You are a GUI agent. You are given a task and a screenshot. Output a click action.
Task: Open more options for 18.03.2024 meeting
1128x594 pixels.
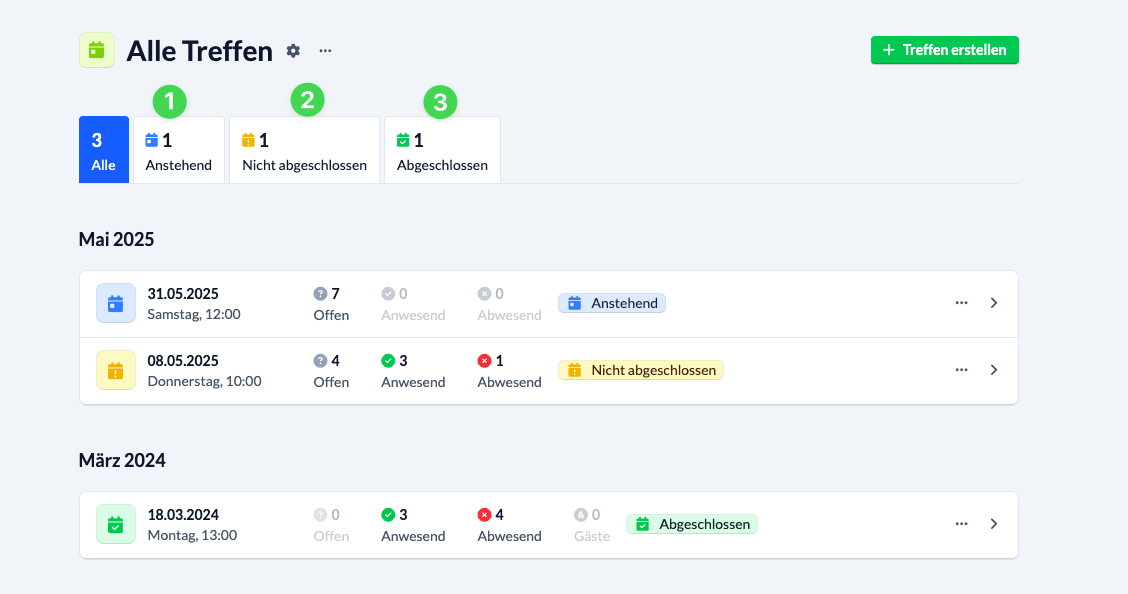click(x=961, y=524)
